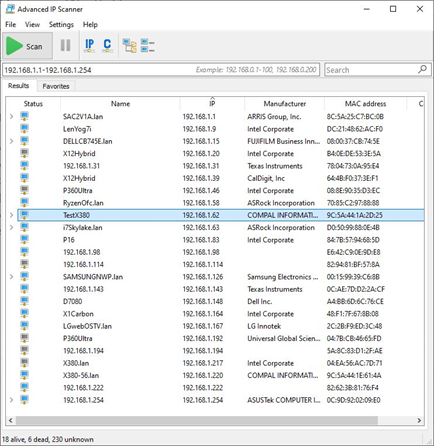This screenshot has height=446, width=435.
Task: Click the horizontal scrollbar right arrow
Action: [x=419, y=420]
